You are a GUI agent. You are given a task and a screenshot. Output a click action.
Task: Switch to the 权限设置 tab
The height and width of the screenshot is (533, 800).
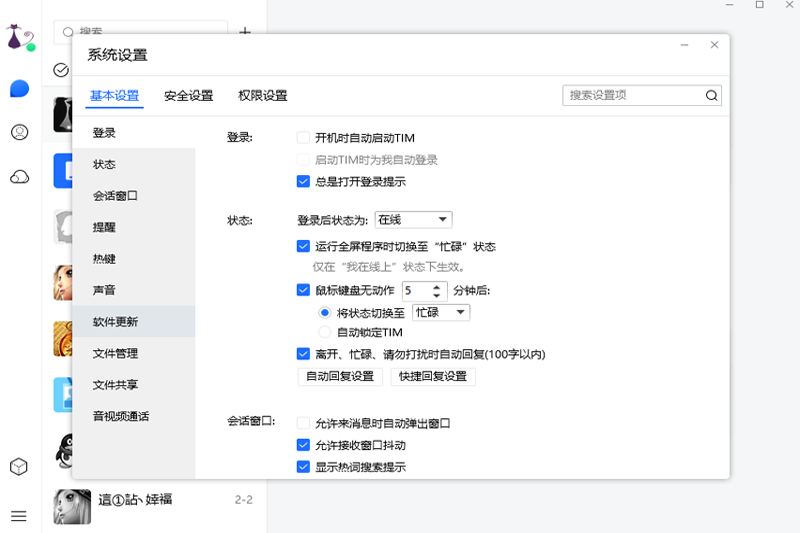pyautogui.click(x=262, y=96)
